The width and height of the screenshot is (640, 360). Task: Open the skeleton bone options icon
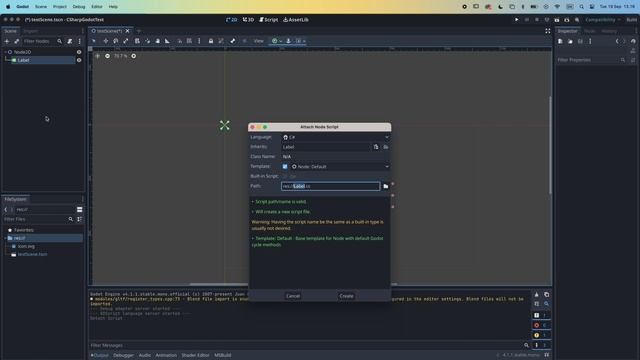pyautogui.click(x=233, y=41)
